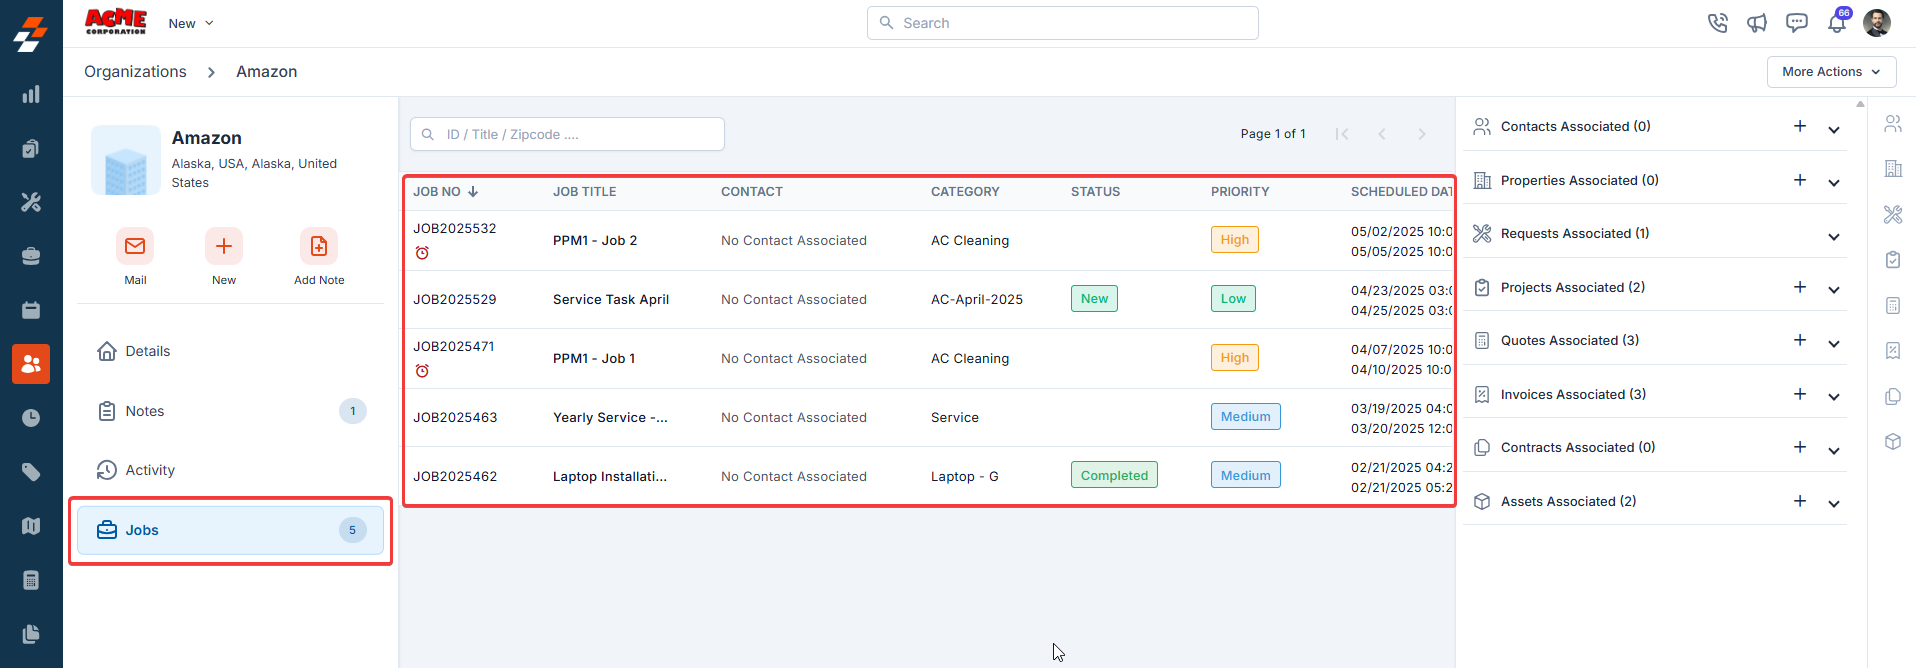Open the More Actions dropdown
The height and width of the screenshot is (668, 1916).
[x=1832, y=72]
